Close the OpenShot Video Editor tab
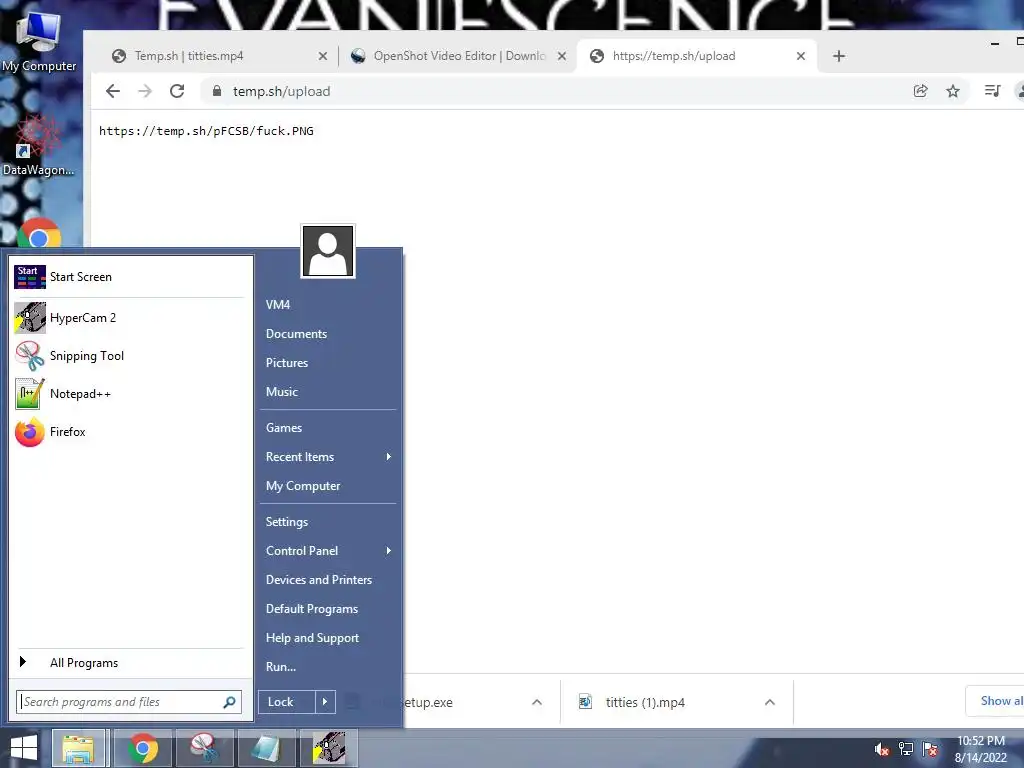The width and height of the screenshot is (1024, 768). pyautogui.click(x=562, y=56)
